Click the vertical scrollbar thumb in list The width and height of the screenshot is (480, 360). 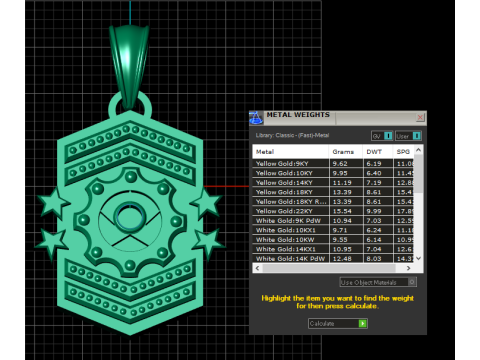(x=419, y=174)
